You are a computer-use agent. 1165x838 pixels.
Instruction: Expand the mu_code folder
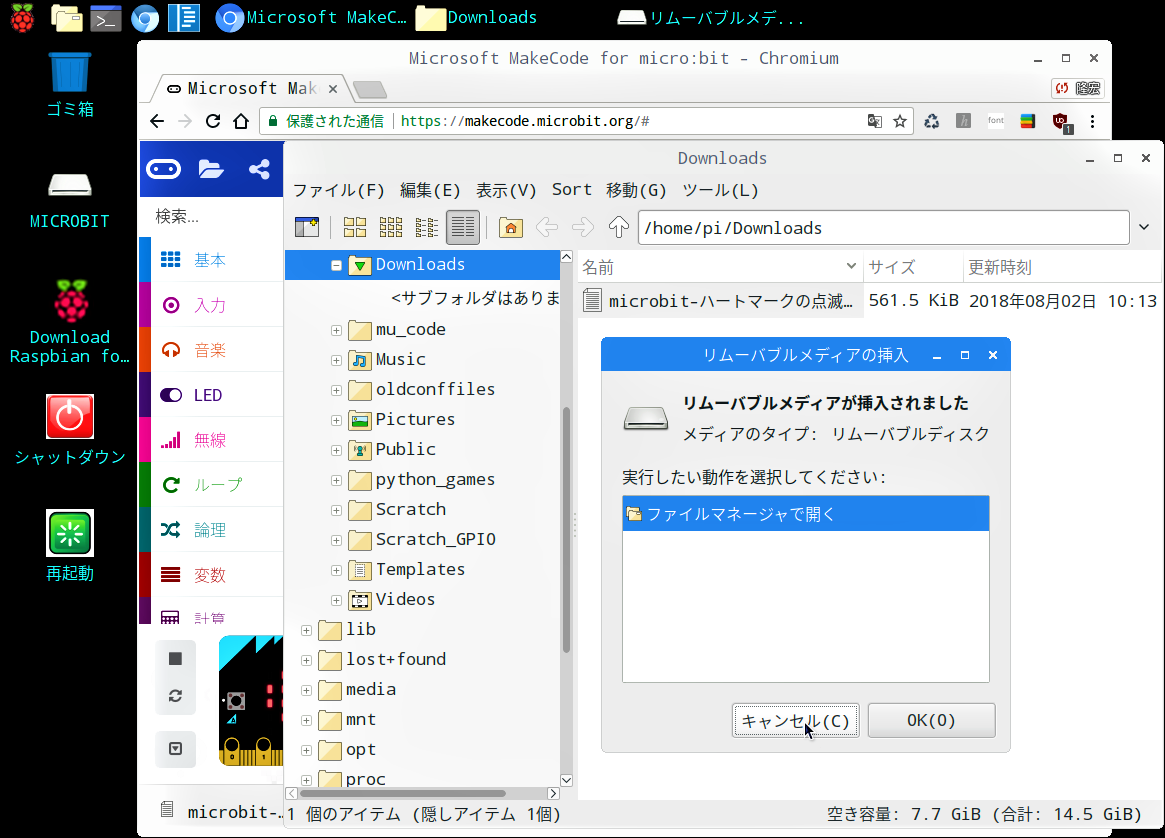[336, 330]
